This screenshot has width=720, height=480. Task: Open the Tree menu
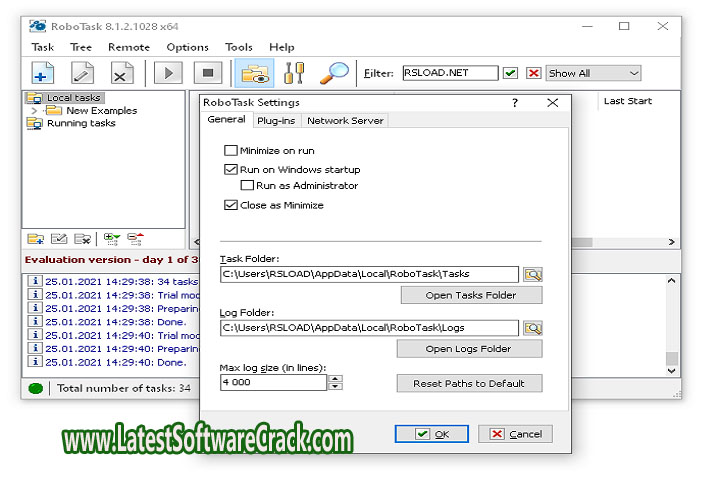[81, 47]
